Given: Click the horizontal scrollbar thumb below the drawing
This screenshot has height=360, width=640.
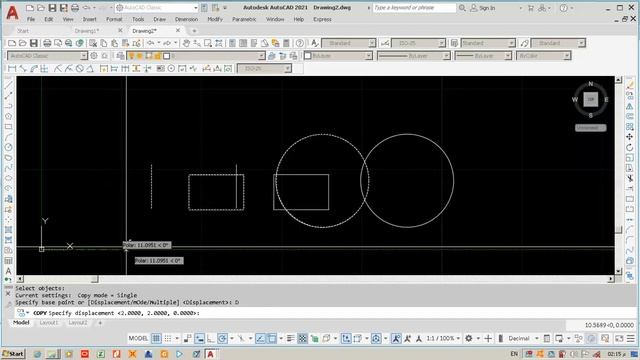Looking at the screenshot, I should point(94,279).
